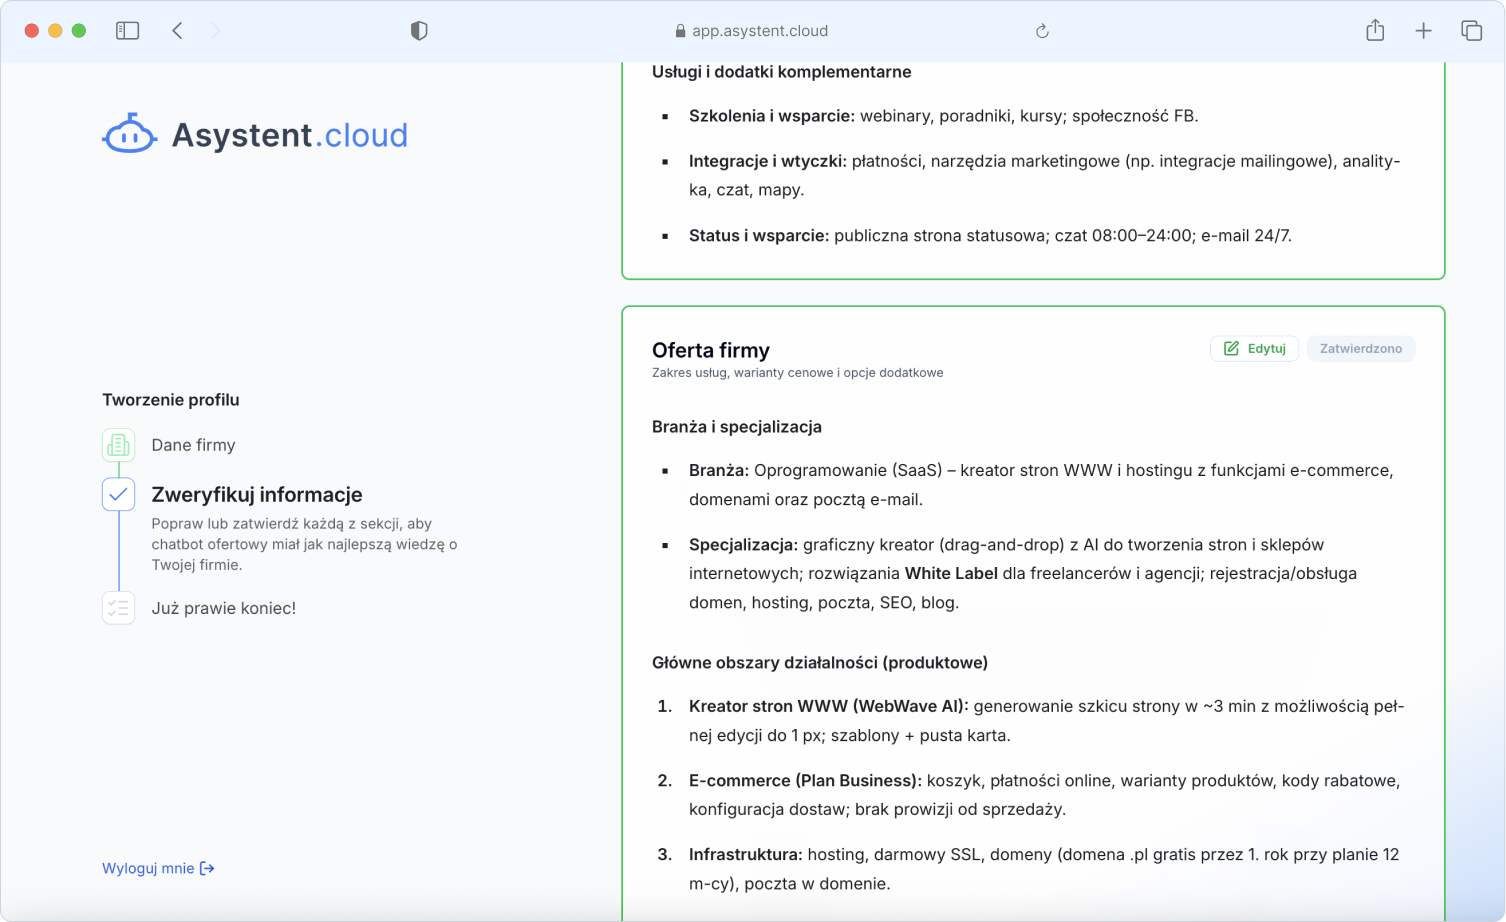Edit the Oferta firmy section
The height and width of the screenshot is (922, 1506).
[x=1254, y=348]
